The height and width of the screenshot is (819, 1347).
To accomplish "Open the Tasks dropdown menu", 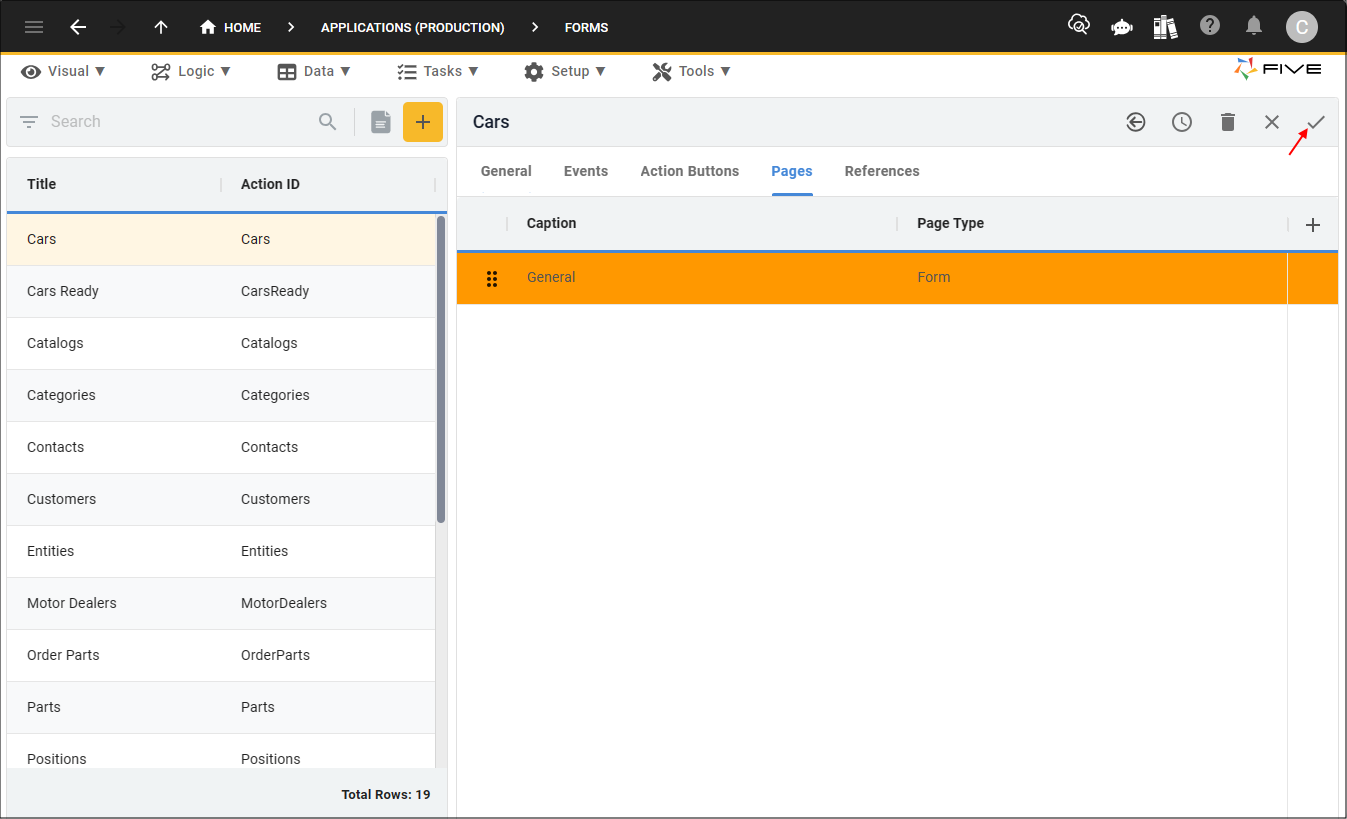I will pyautogui.click(x=438, y=71).
